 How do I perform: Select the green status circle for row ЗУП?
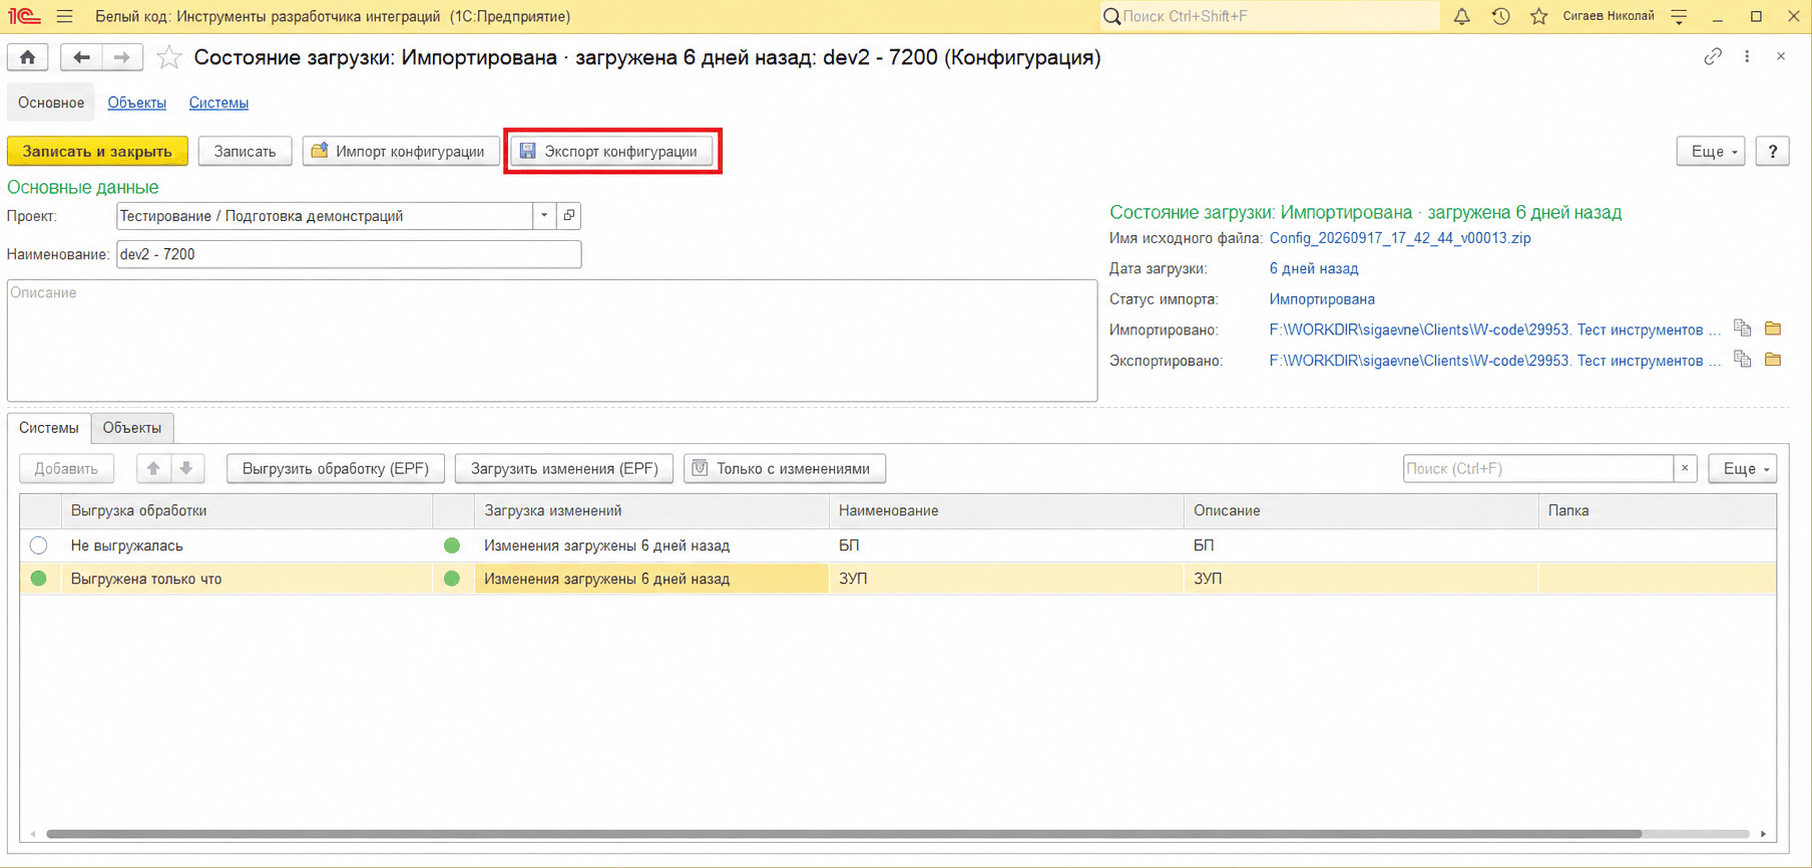click(38, 578)
